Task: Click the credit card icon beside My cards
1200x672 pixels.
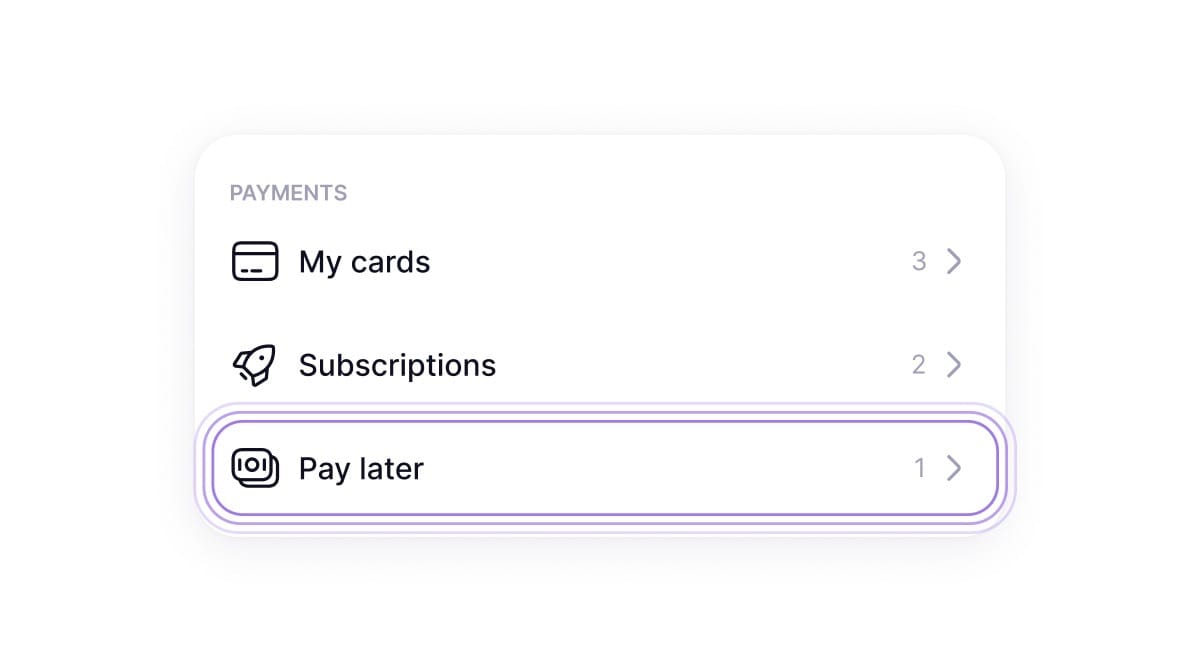Action: pyautogui.click(x=255, y=262)
